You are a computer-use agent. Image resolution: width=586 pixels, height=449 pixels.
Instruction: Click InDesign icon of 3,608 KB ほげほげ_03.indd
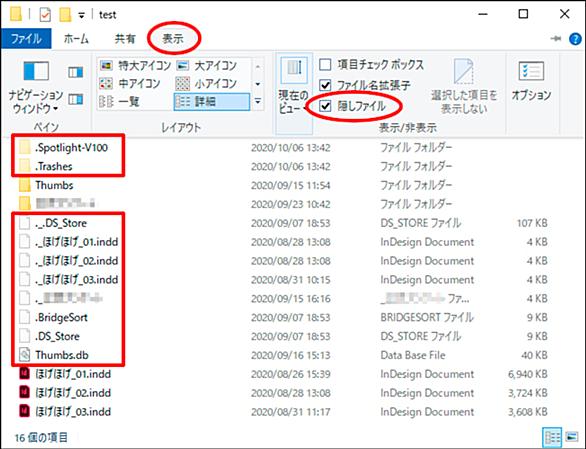pos(24,411)
